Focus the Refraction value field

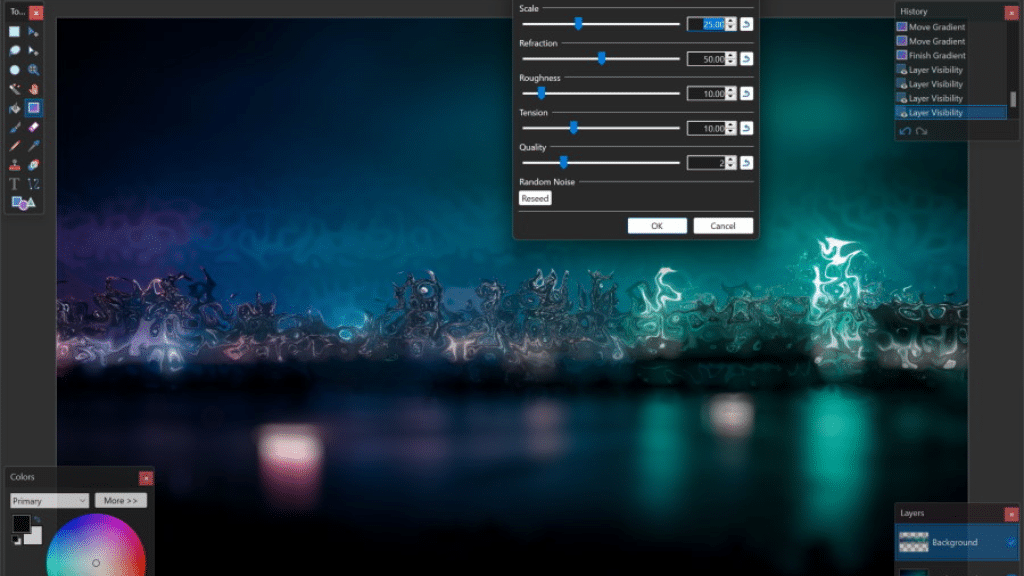(x=706, y=59)
